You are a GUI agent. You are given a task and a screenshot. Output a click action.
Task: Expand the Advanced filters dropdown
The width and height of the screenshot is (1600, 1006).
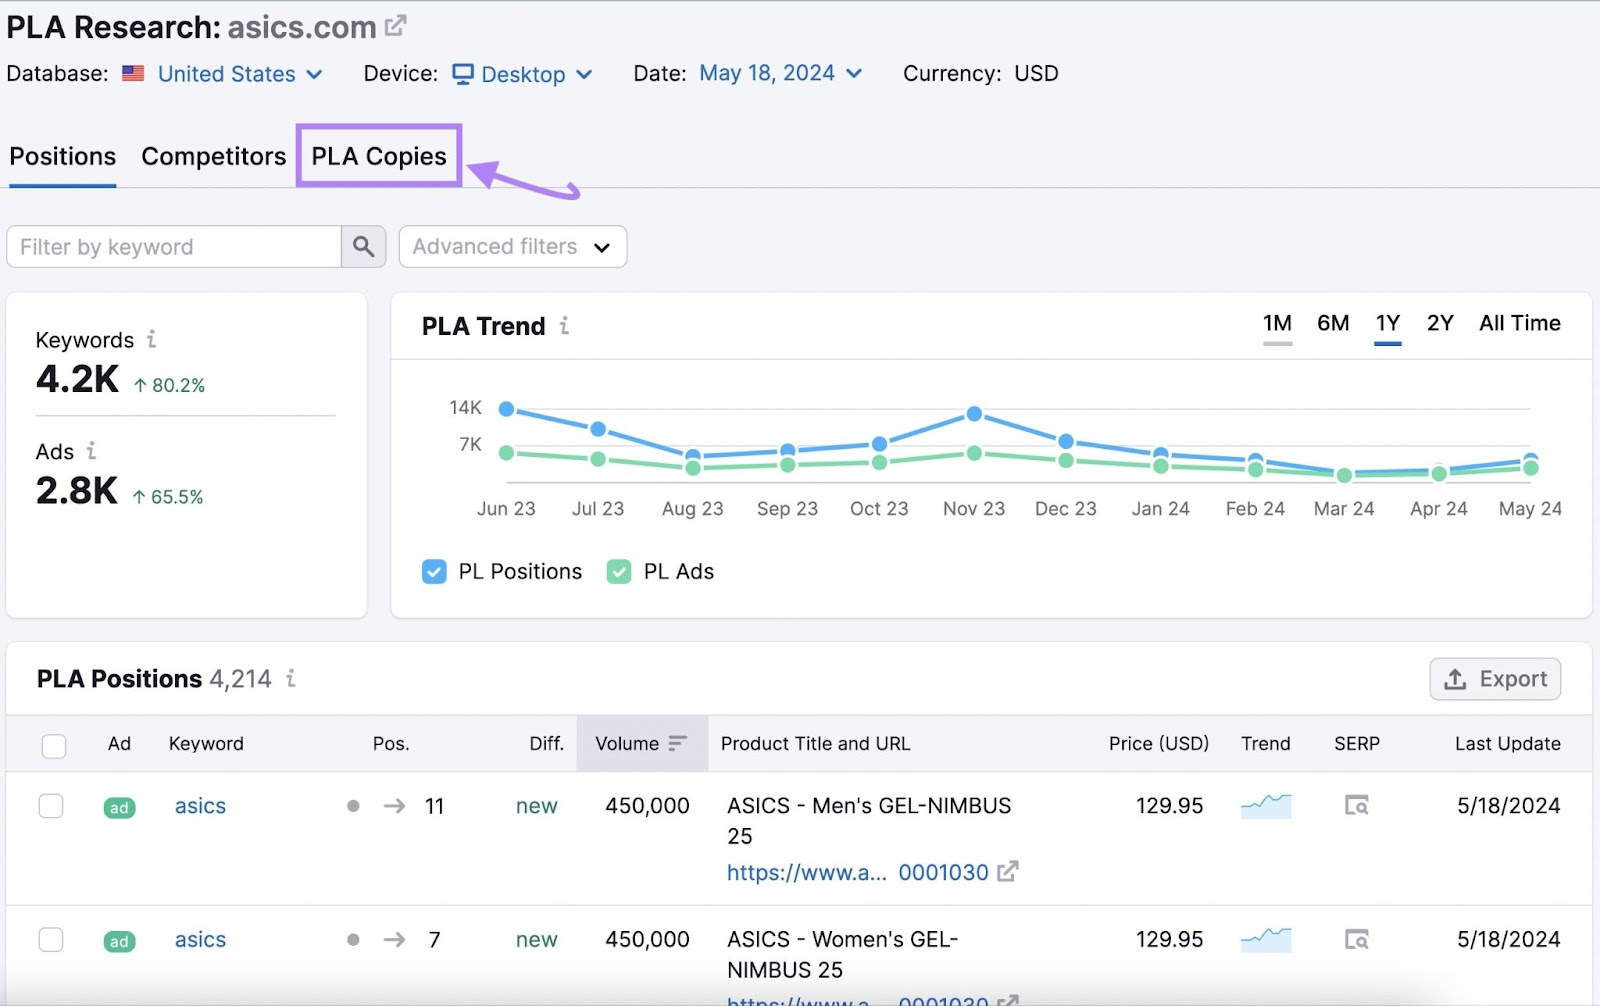(x=512, y=246)
